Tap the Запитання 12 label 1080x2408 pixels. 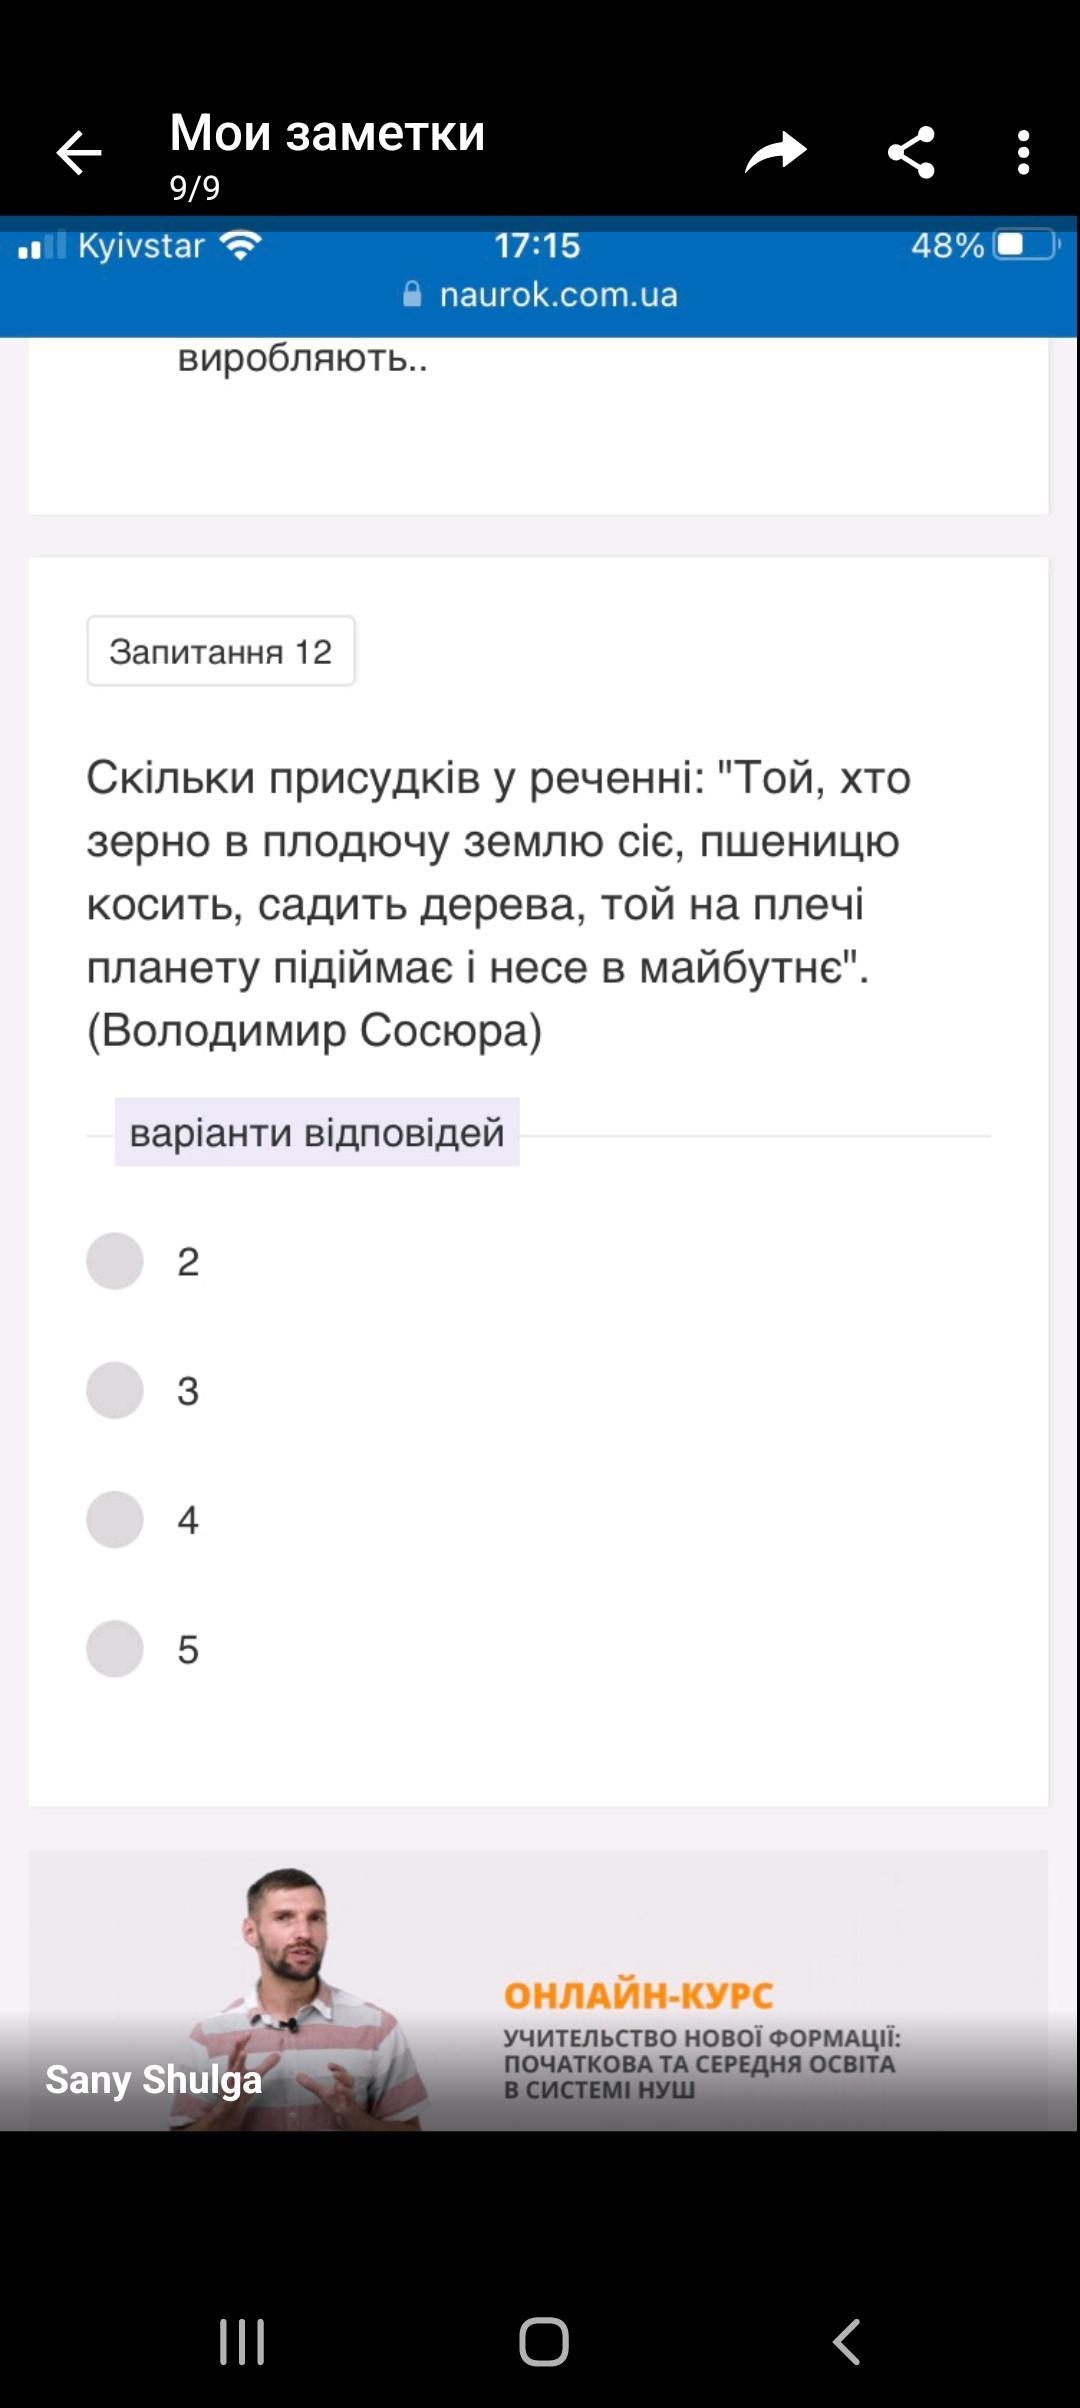(x=221, y=651)
